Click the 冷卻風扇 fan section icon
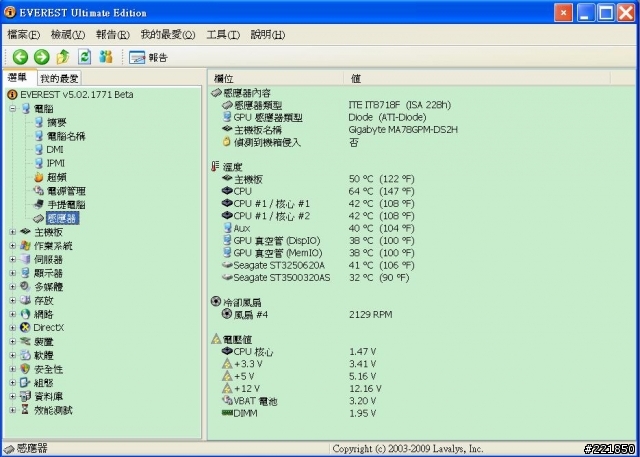This screenshot has width=640, height=457. [216, 302]
